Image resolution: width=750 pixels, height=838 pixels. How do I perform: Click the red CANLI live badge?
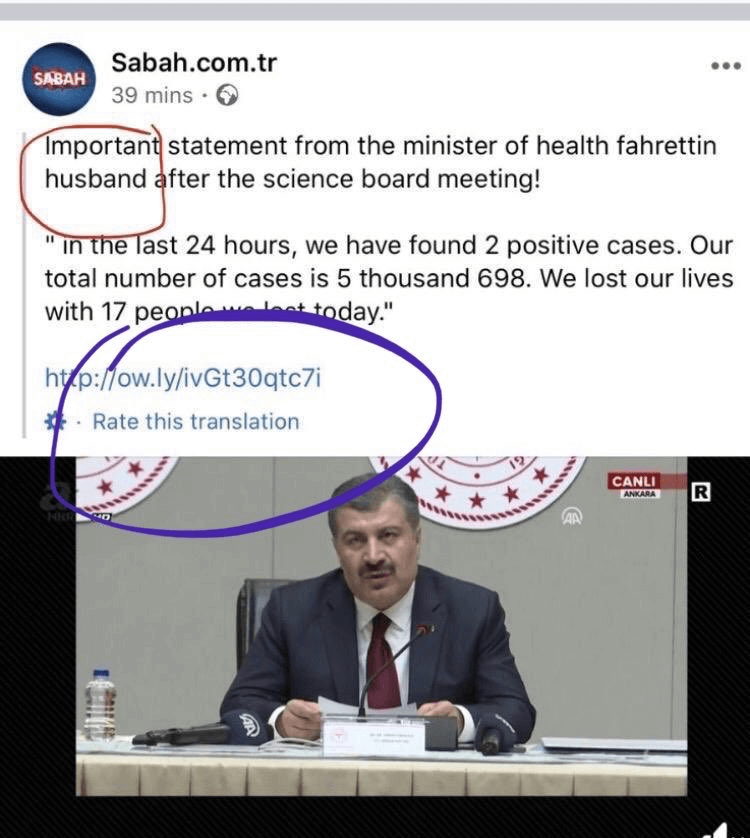(x=633, y=482)
